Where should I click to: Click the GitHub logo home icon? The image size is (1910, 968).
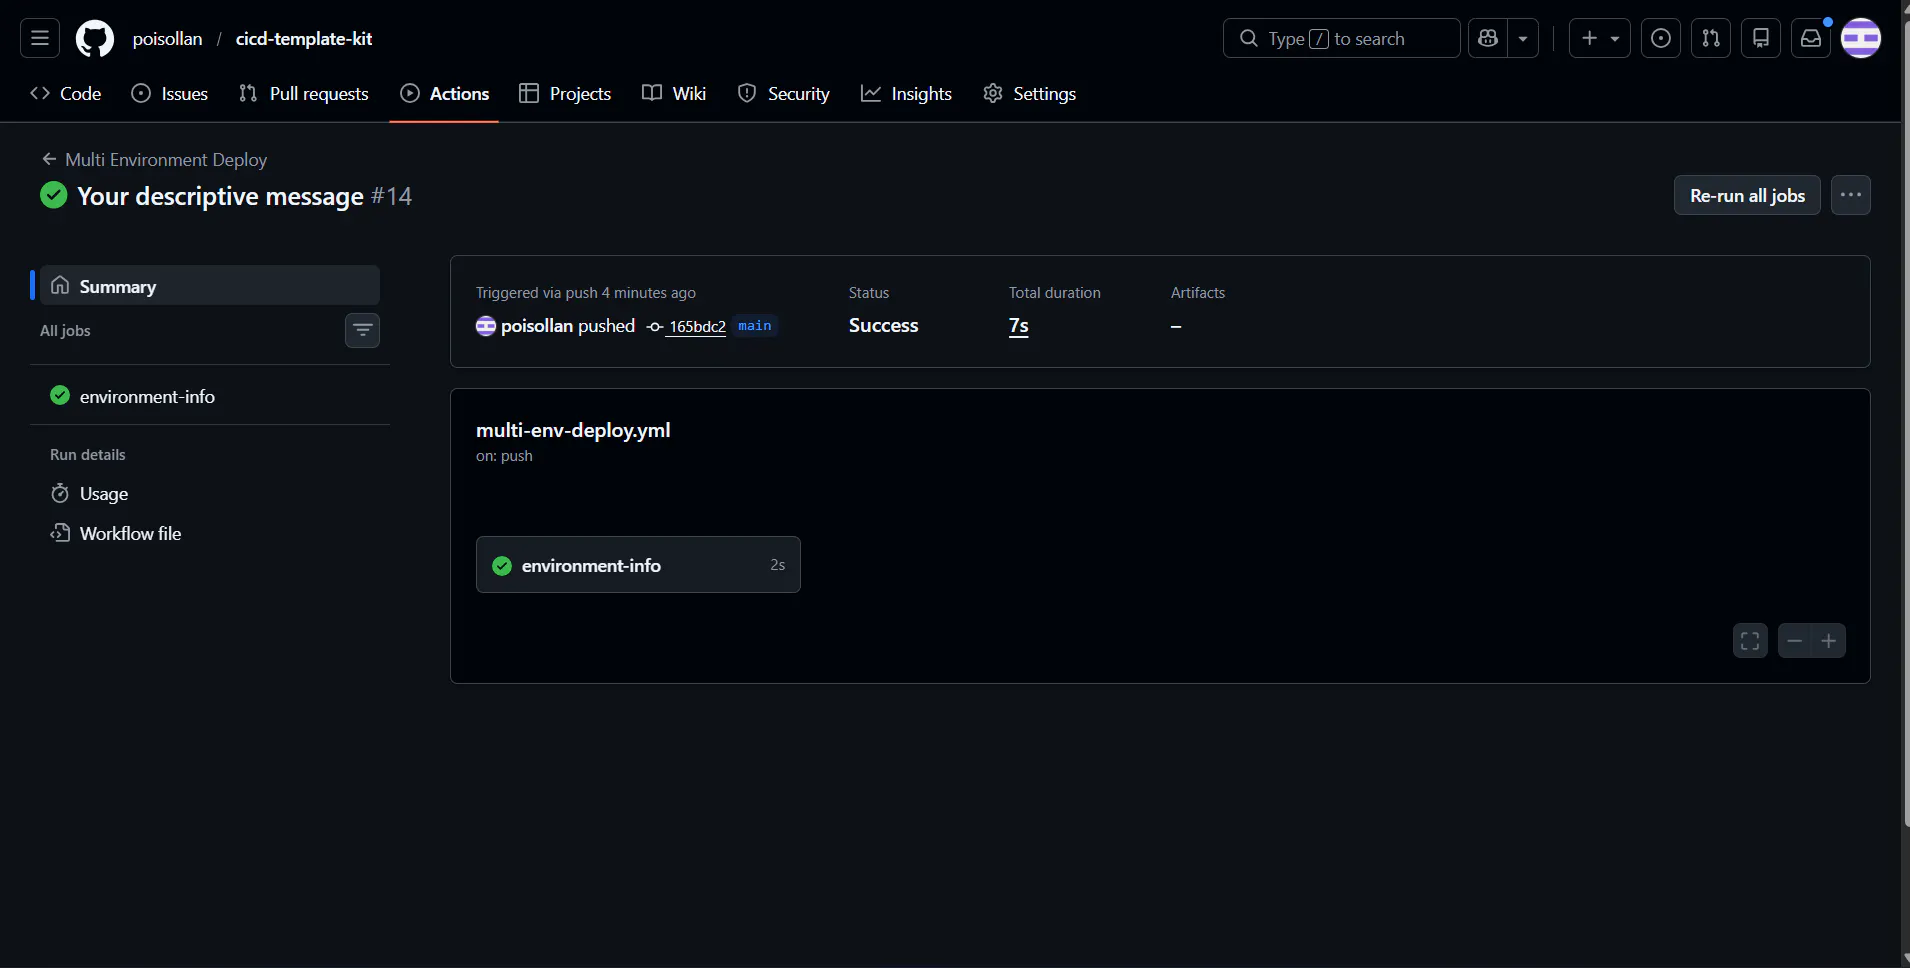[95, 38]
